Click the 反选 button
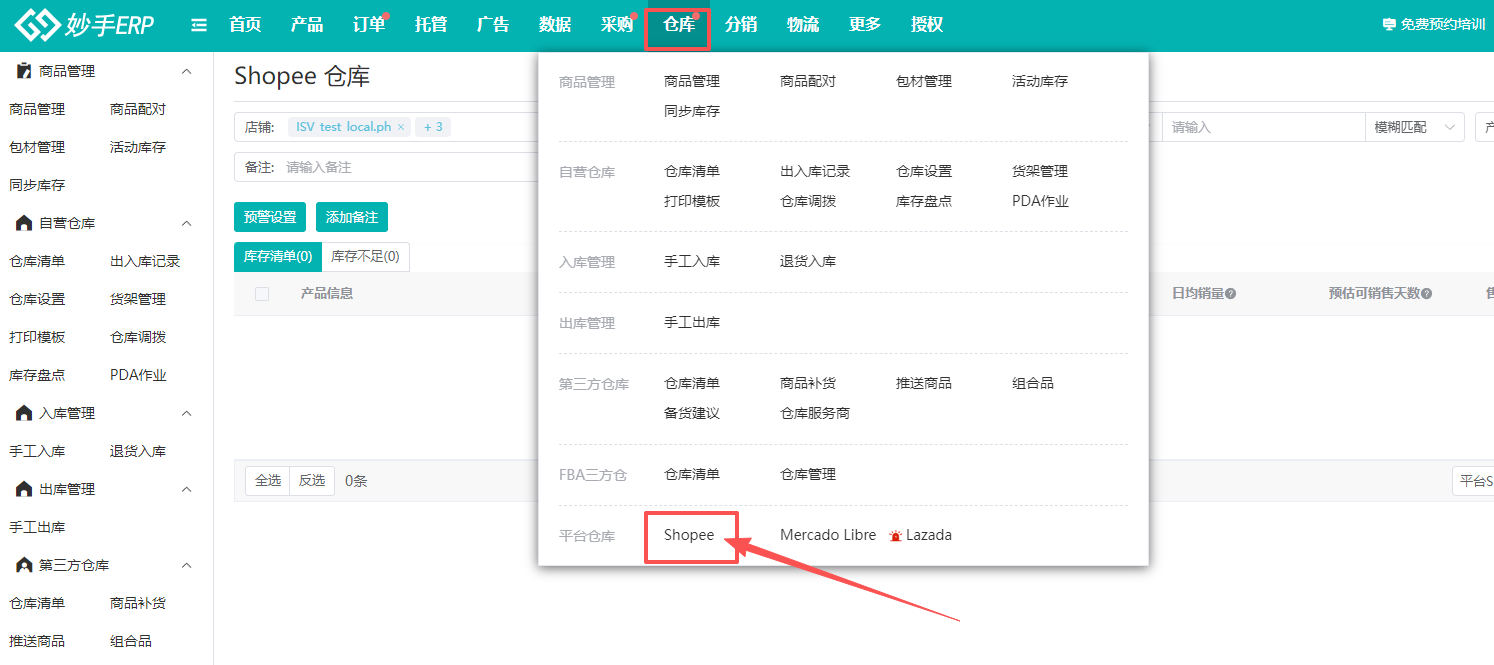This screenshot has height=665, width=1494. pyautogui.click(x=312, y=481)
